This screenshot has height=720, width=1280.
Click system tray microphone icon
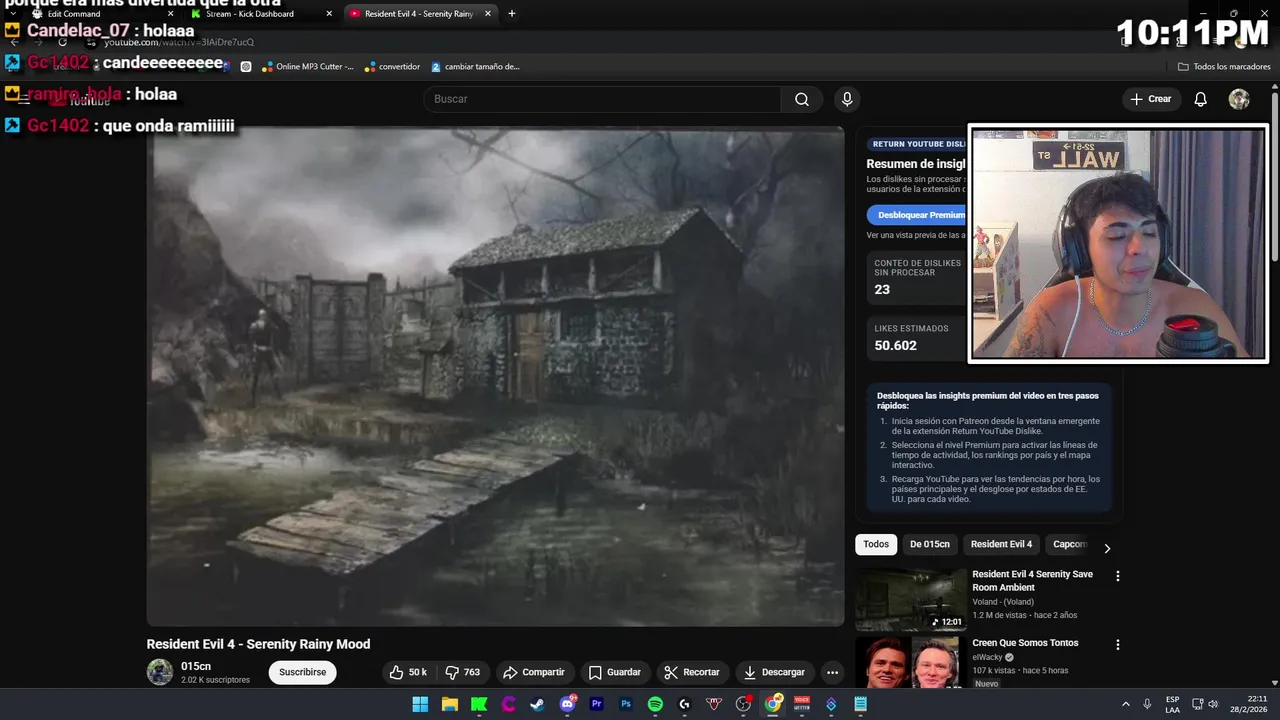[x=1147, y=704]
